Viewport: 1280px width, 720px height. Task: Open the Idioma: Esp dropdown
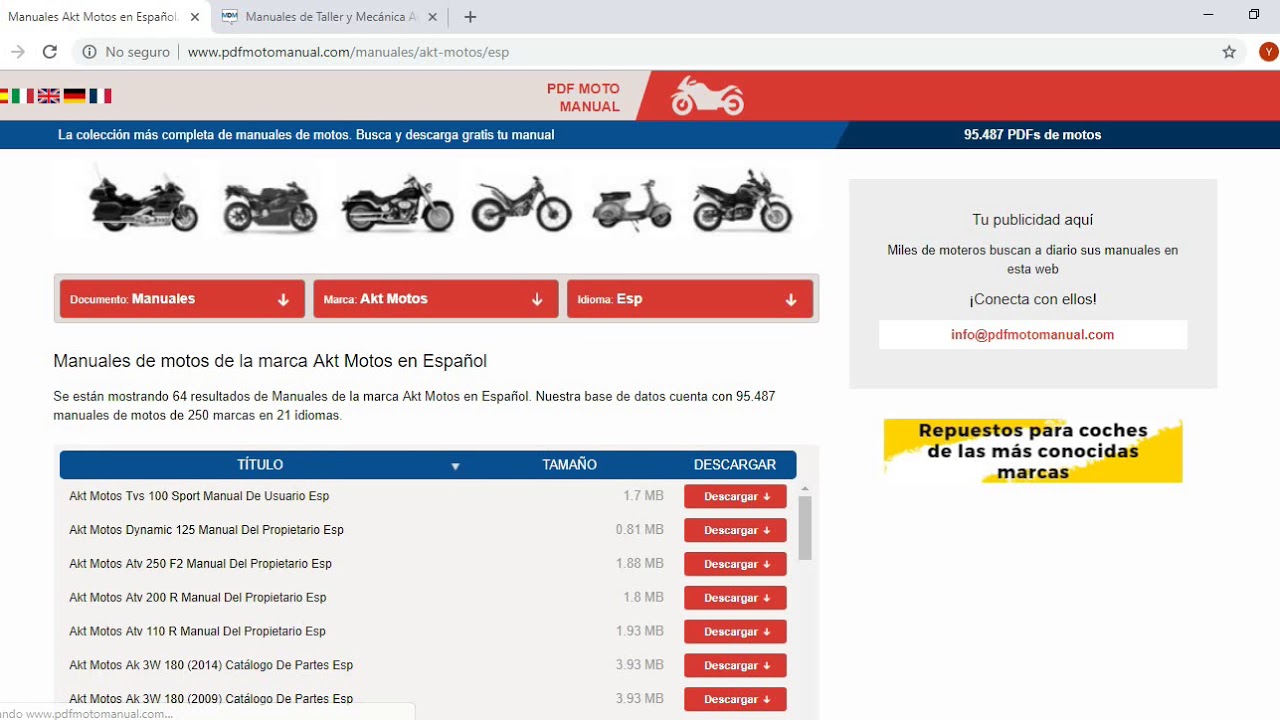click(x=690, y=299)
